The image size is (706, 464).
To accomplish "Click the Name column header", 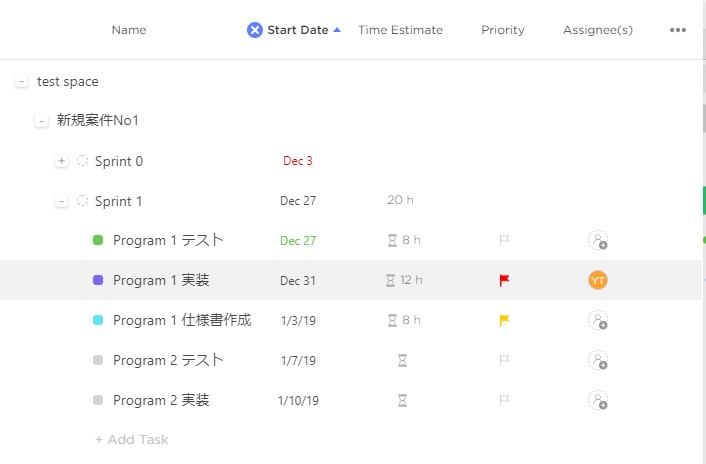I will pyautogui.click(x=129, y=30).
